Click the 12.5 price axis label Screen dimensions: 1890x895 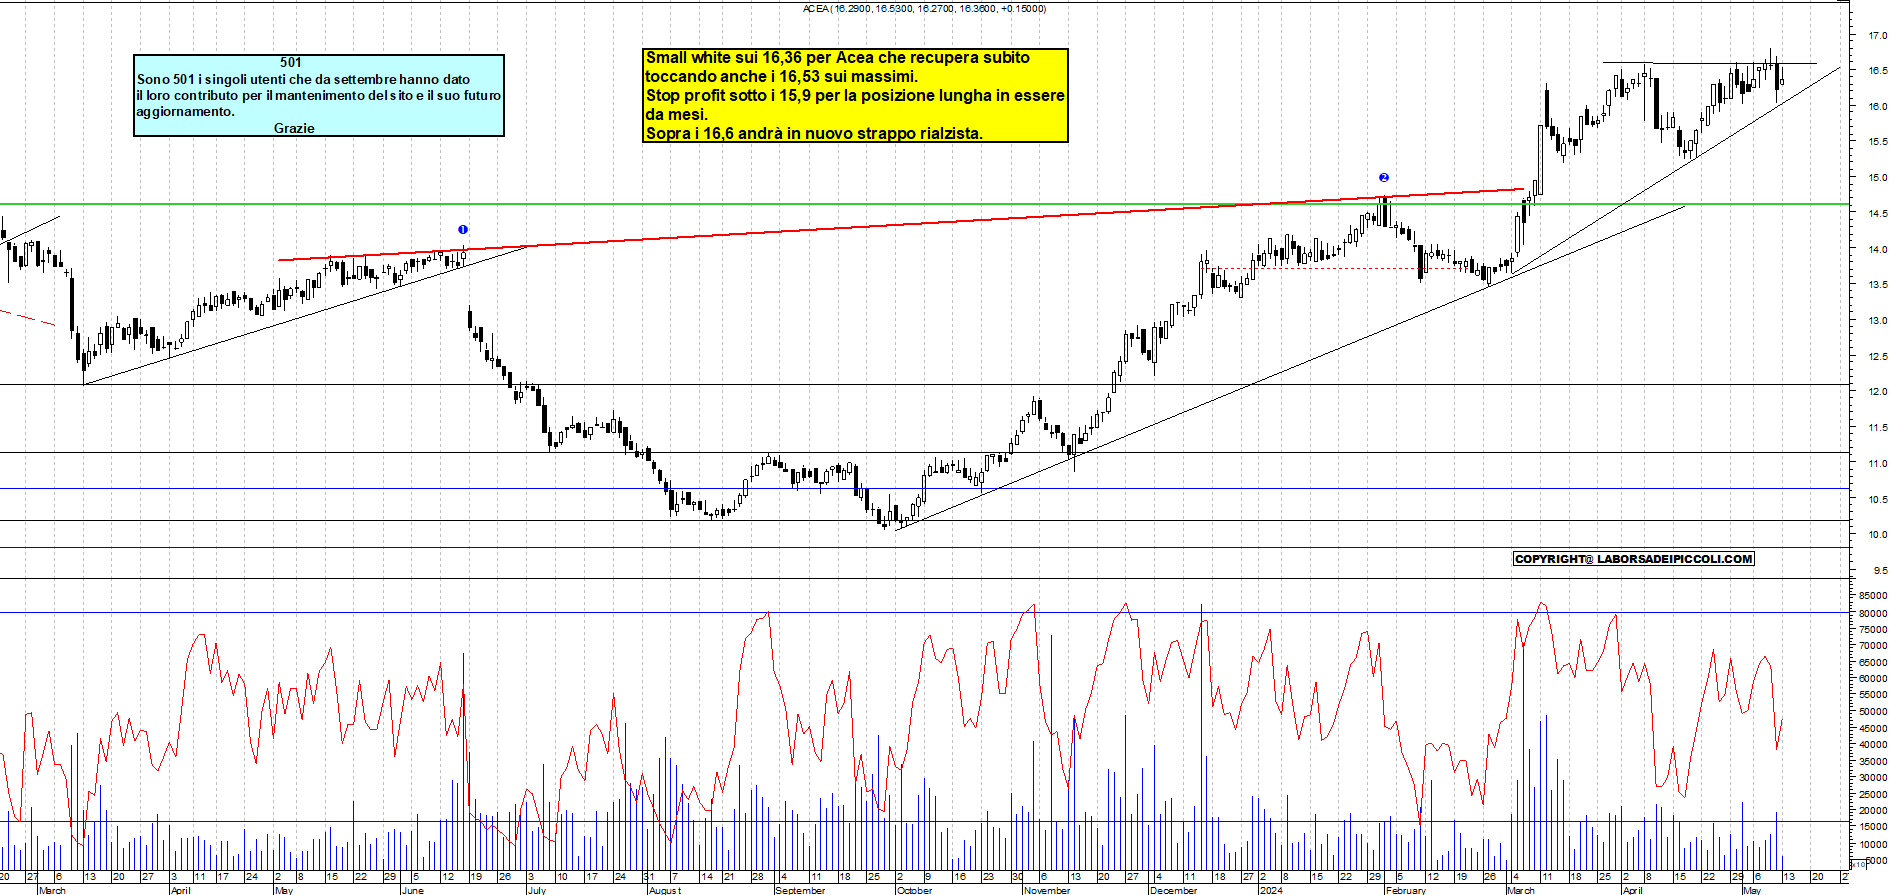[x=1877, y=356]
